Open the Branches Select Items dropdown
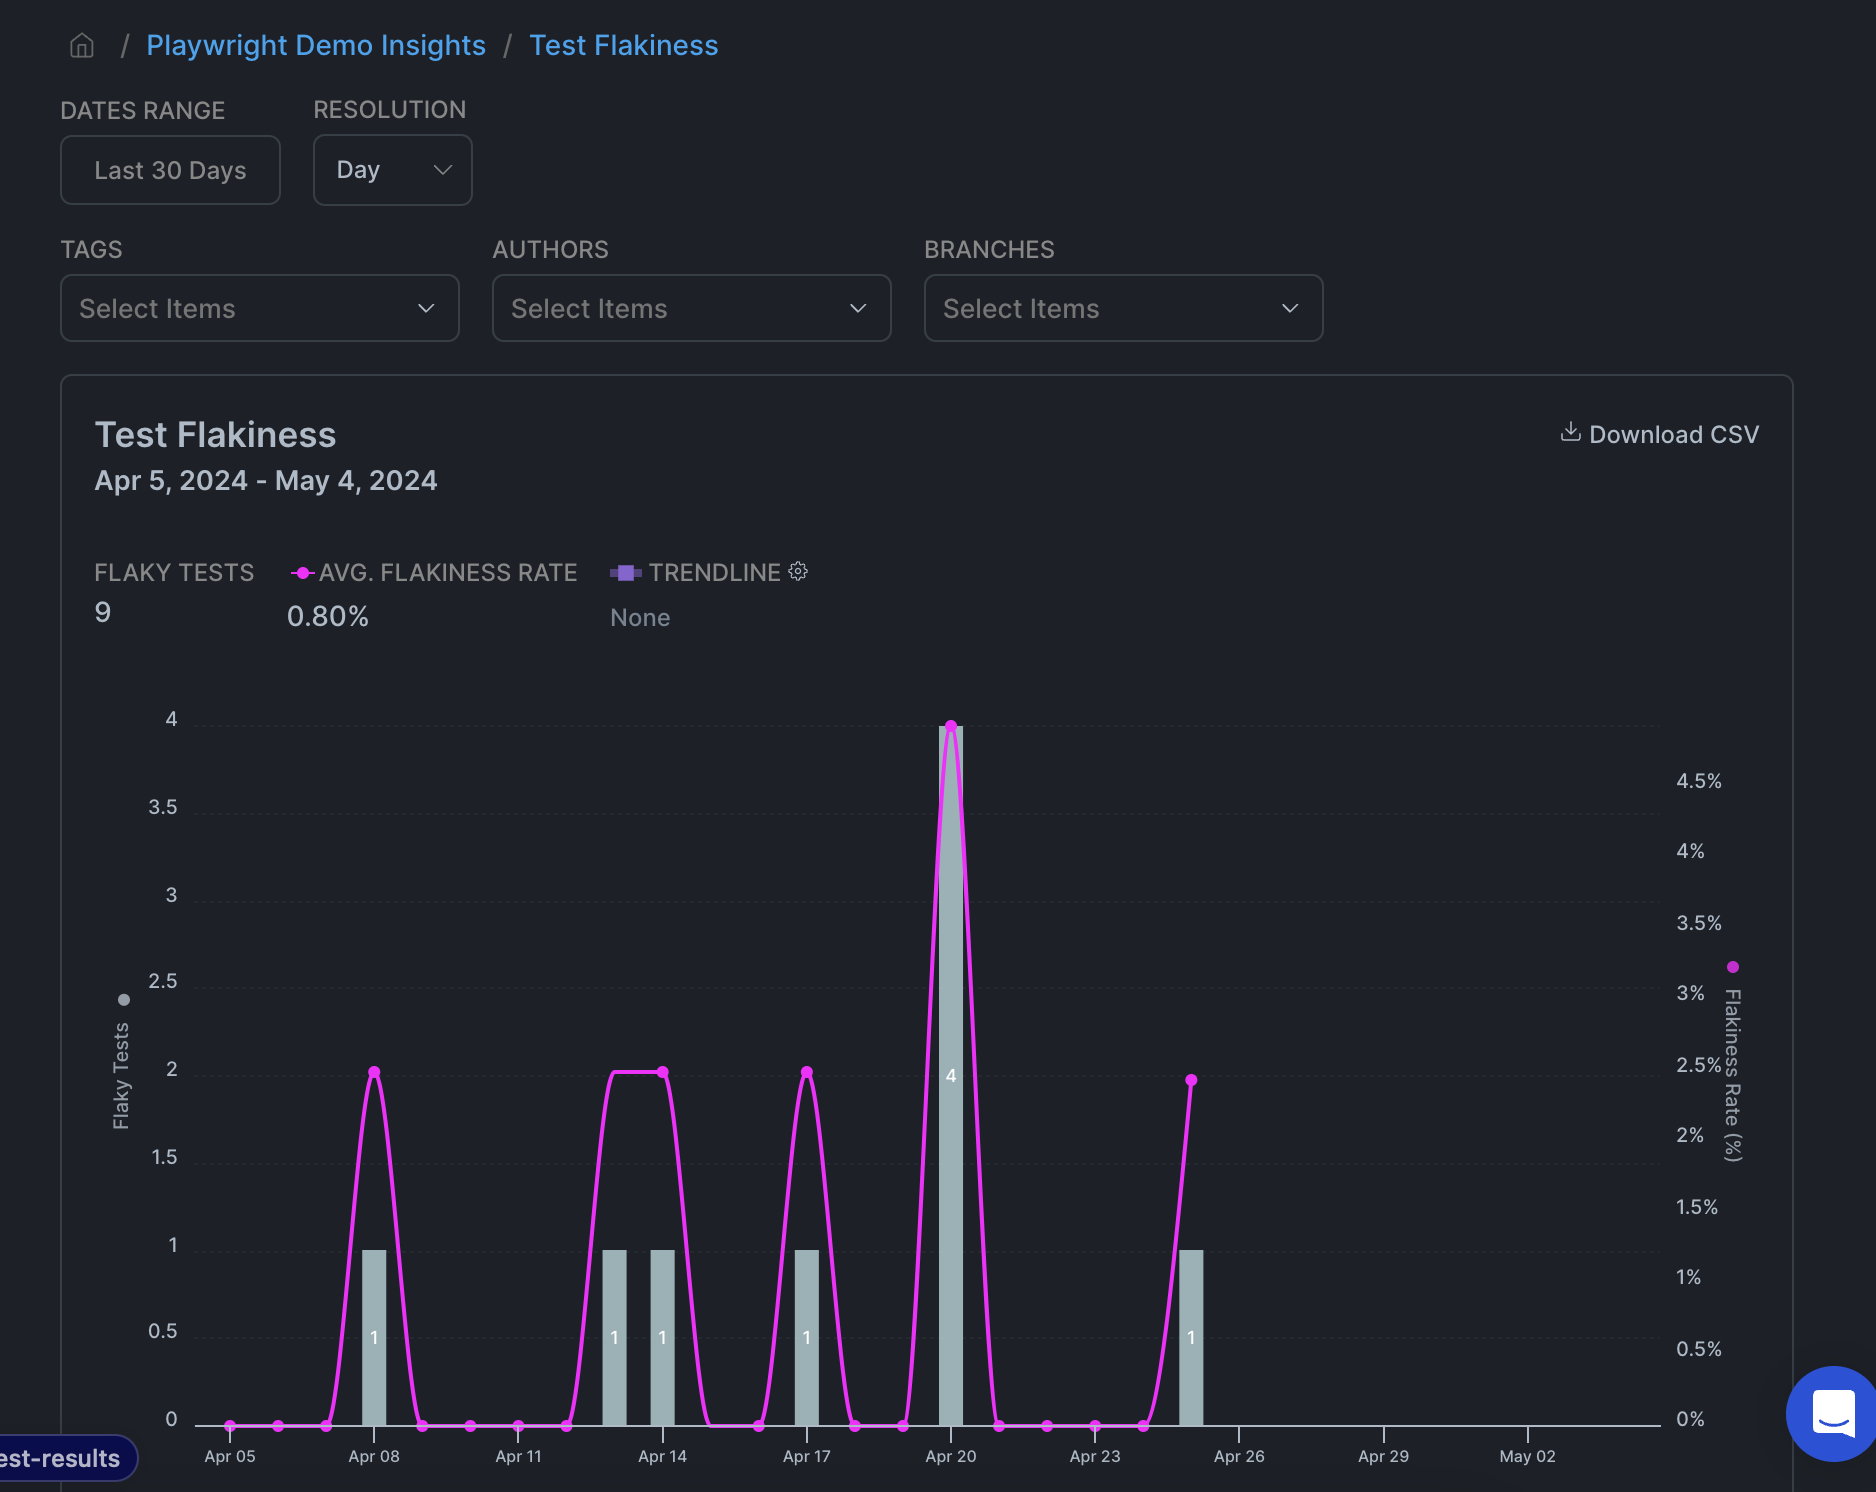1876x1492 pixels. point(1122,308)
